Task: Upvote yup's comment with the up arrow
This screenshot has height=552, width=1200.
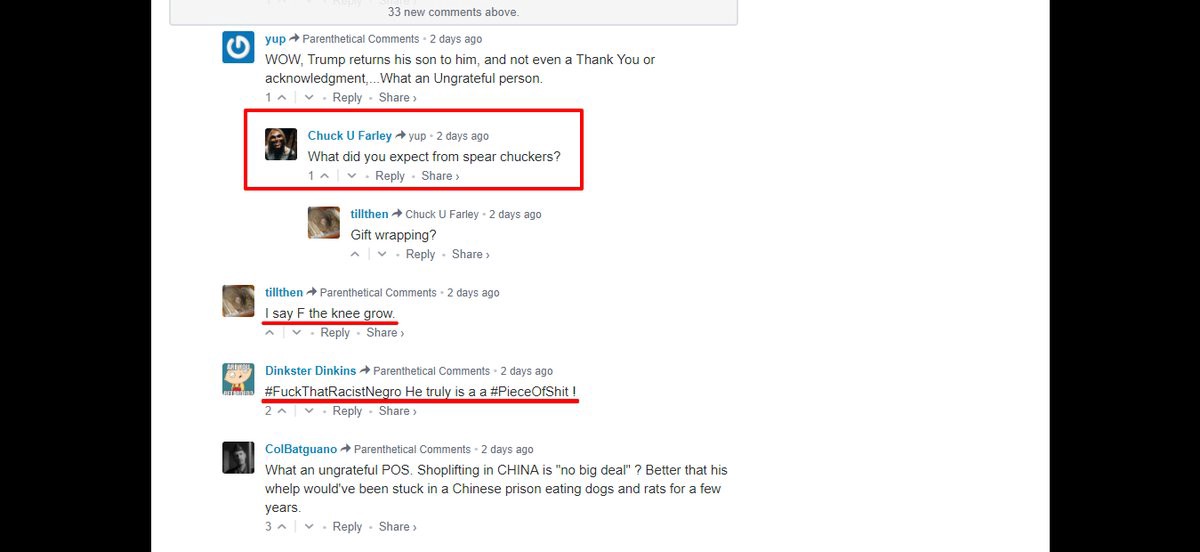Action: 282,98
